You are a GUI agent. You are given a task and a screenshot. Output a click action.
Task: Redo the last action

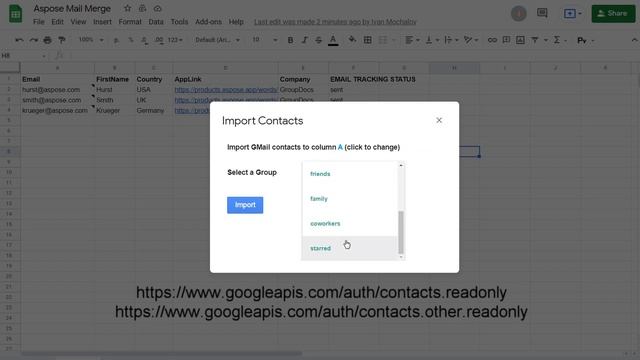coord(33,40)
